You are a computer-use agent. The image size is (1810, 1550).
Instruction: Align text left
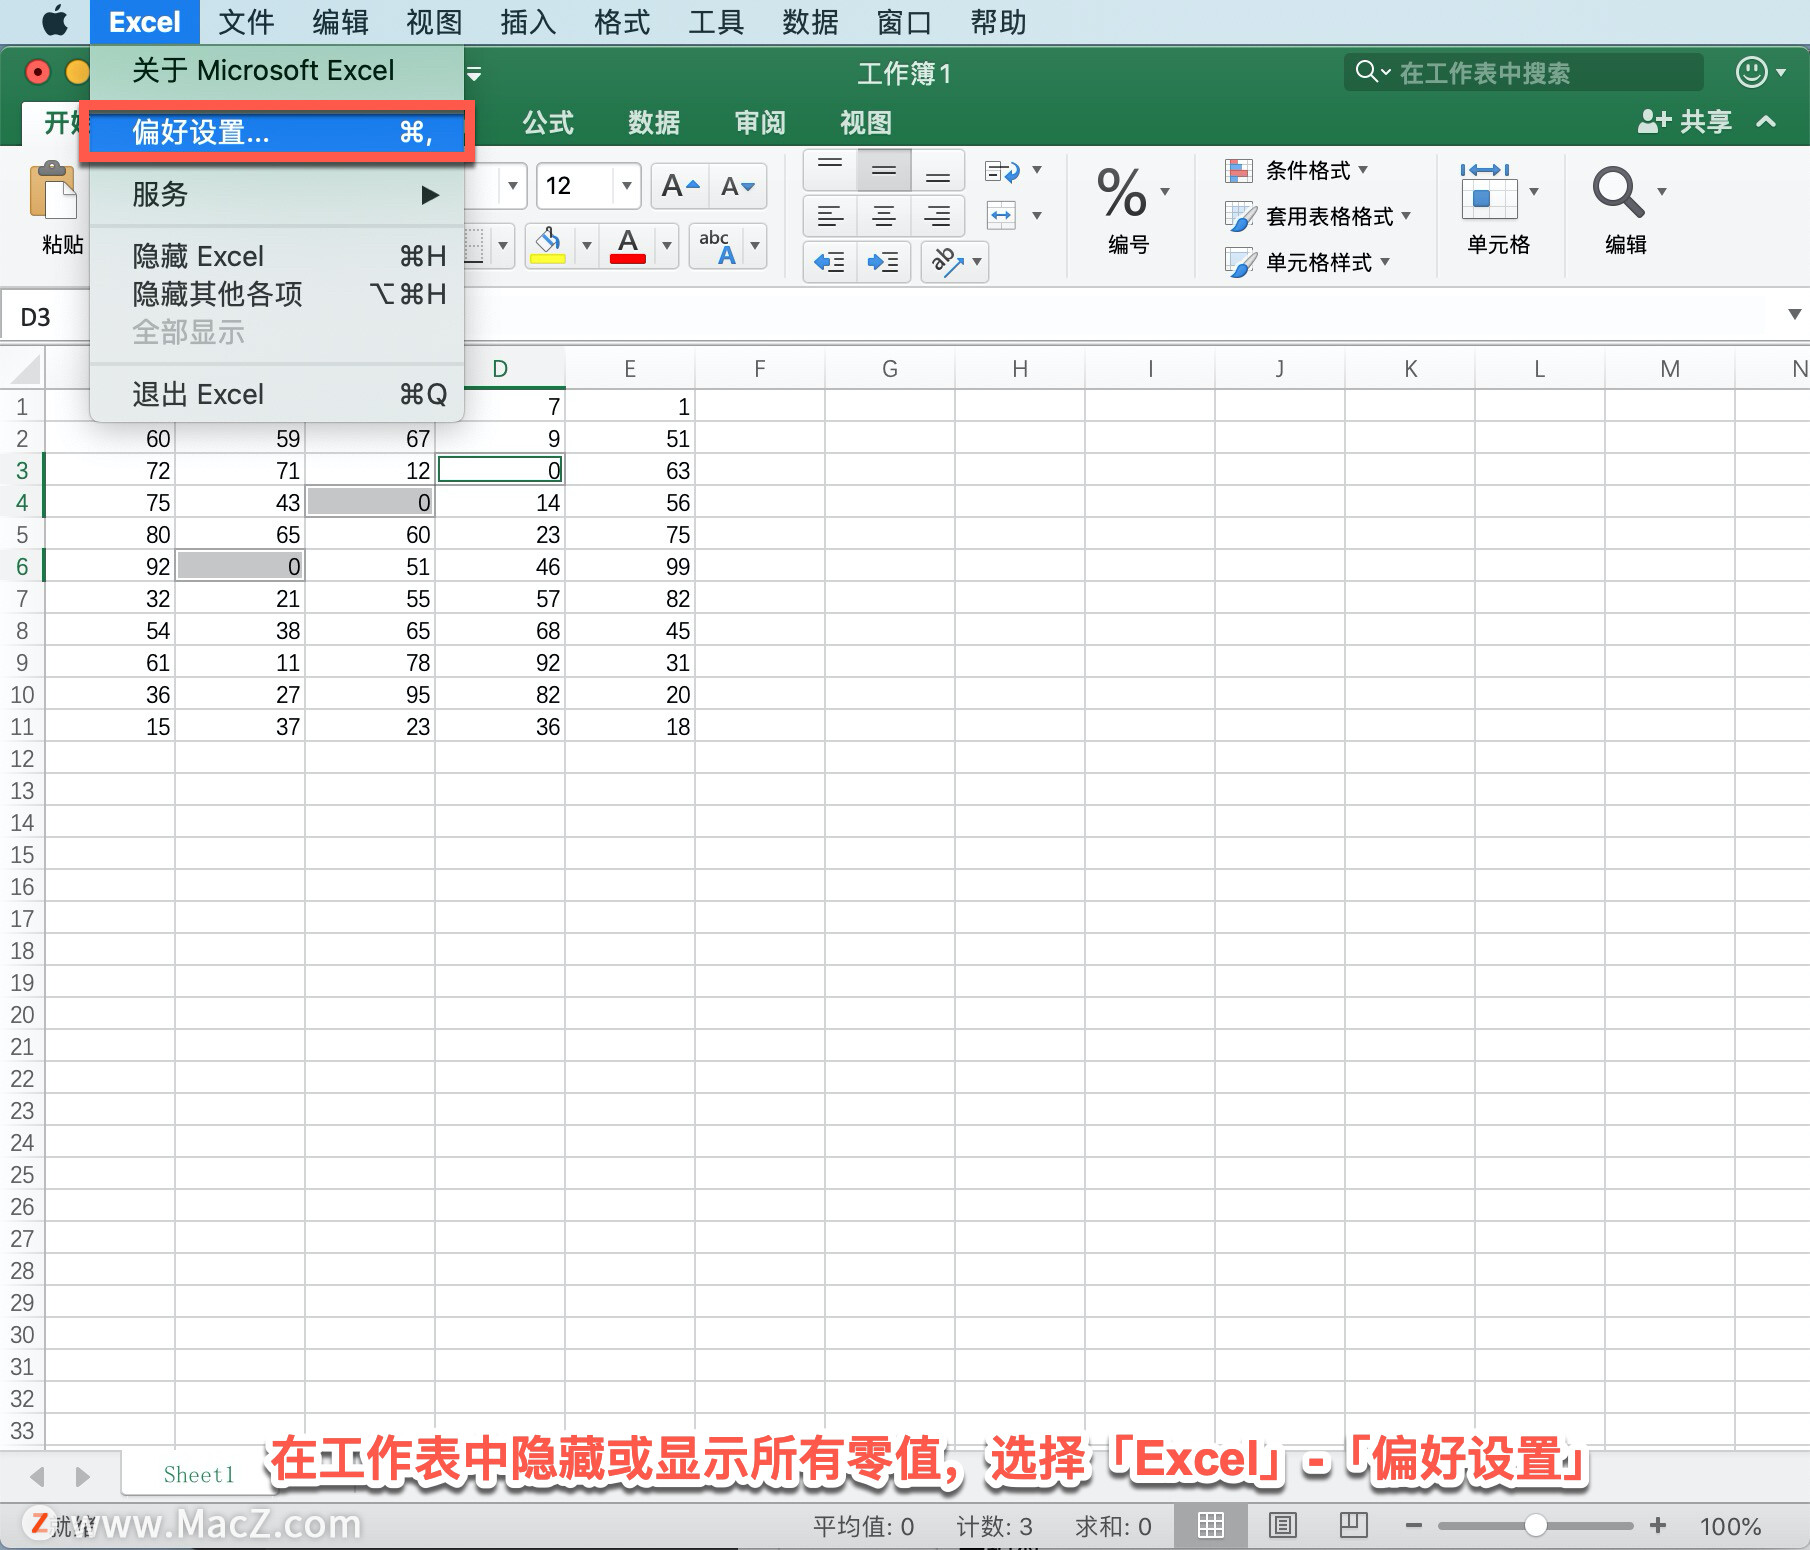[830, 216]
